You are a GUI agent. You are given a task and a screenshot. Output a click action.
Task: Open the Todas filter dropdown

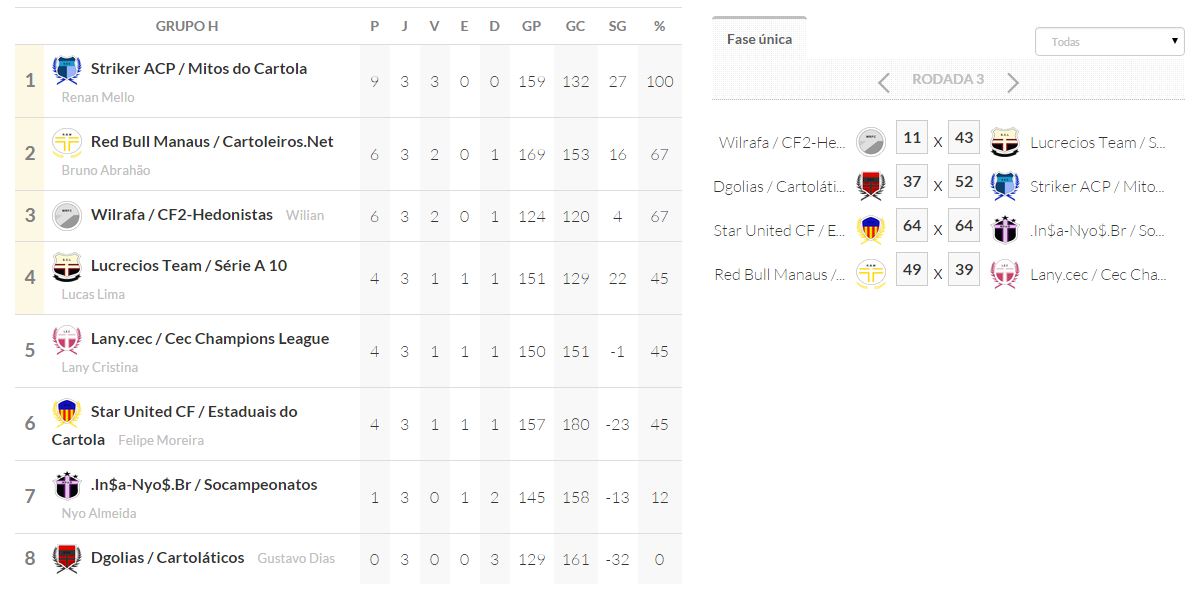click(1109, 42)
